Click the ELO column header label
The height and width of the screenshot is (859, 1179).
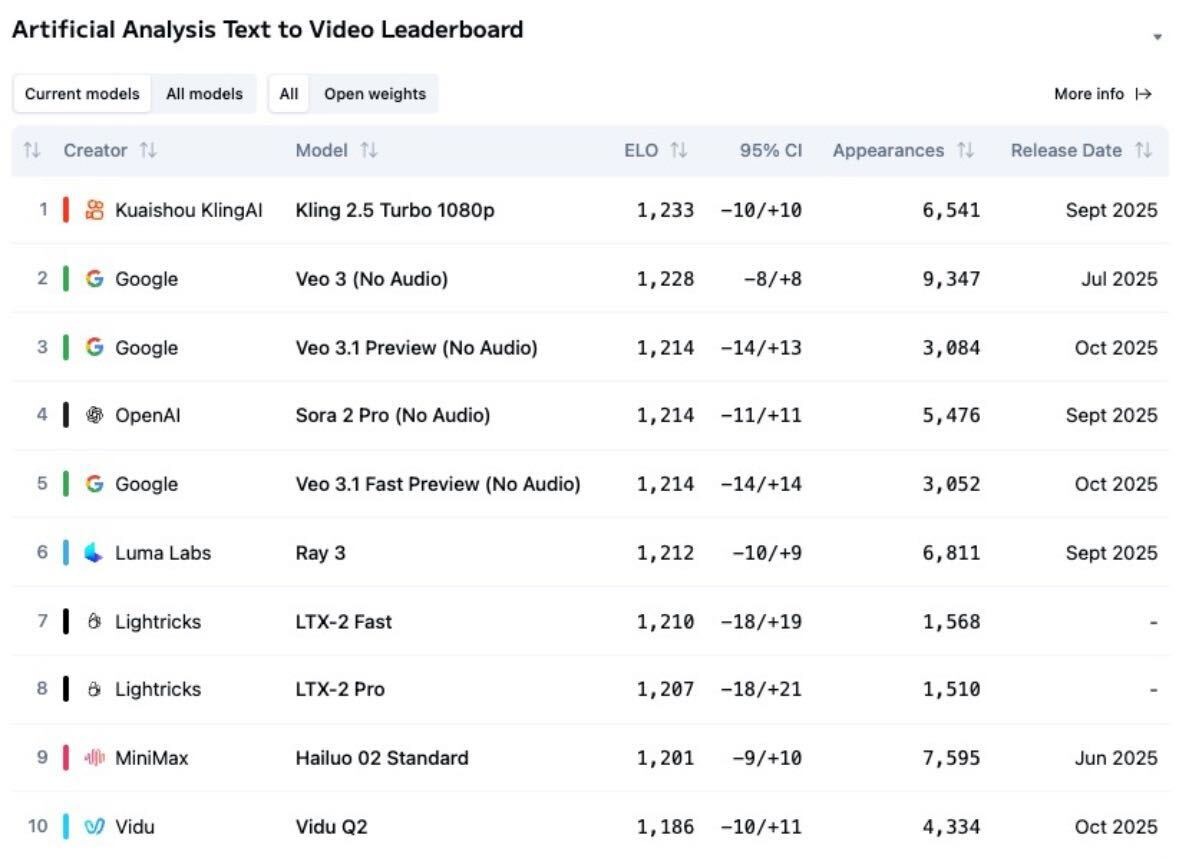point(641,150)
